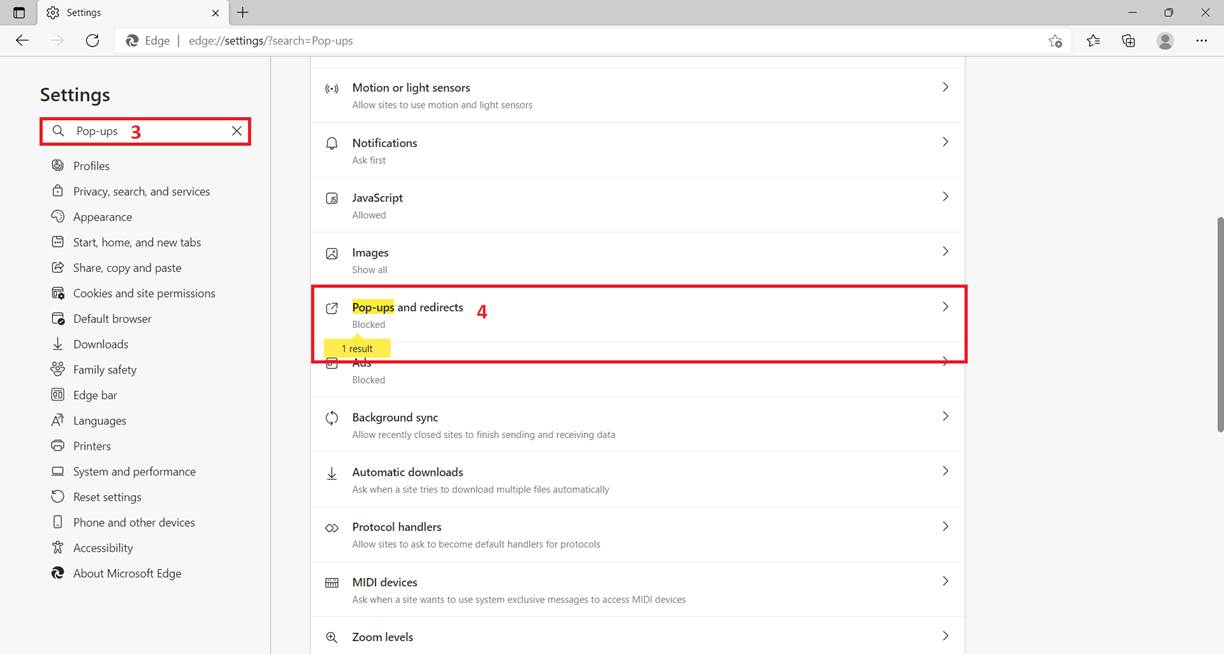Go to Downloads settings
Screen dimensions: 1224x654
(100, 344)
